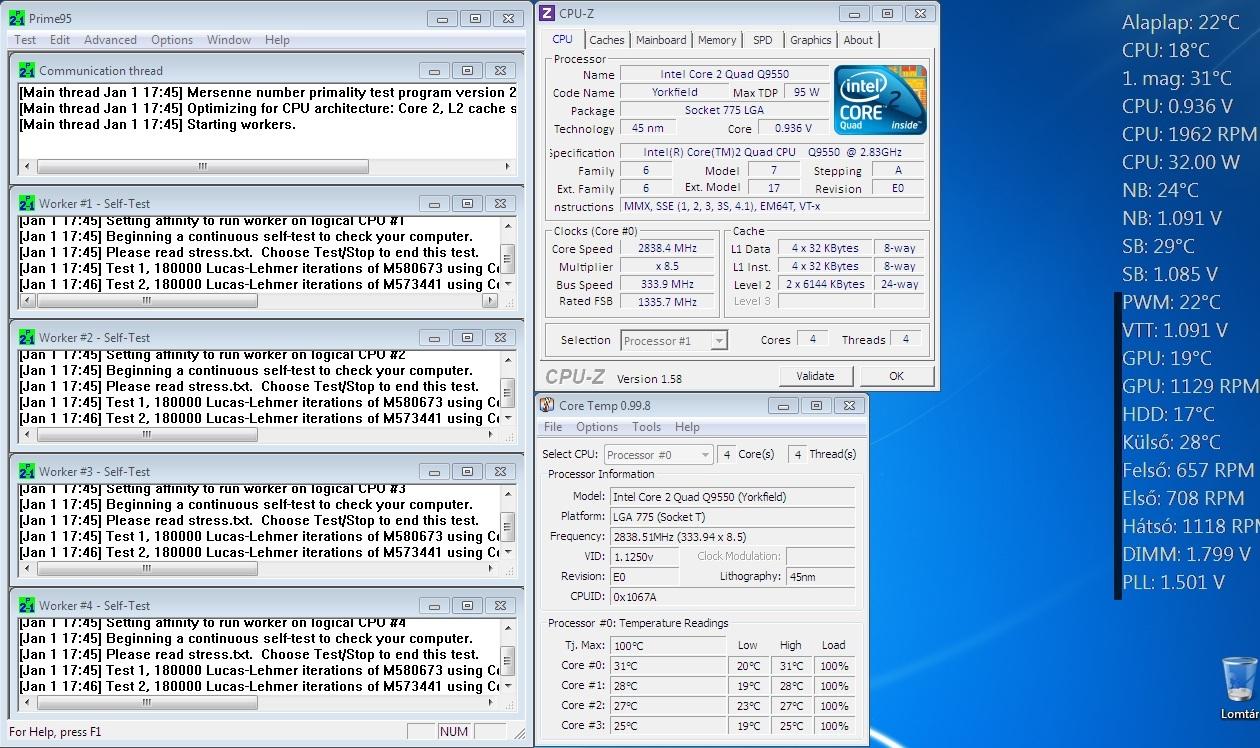Click the Worker #1 Self-Test window icon
This screenshot has width=1260, height=748.
tap(28, 203)
